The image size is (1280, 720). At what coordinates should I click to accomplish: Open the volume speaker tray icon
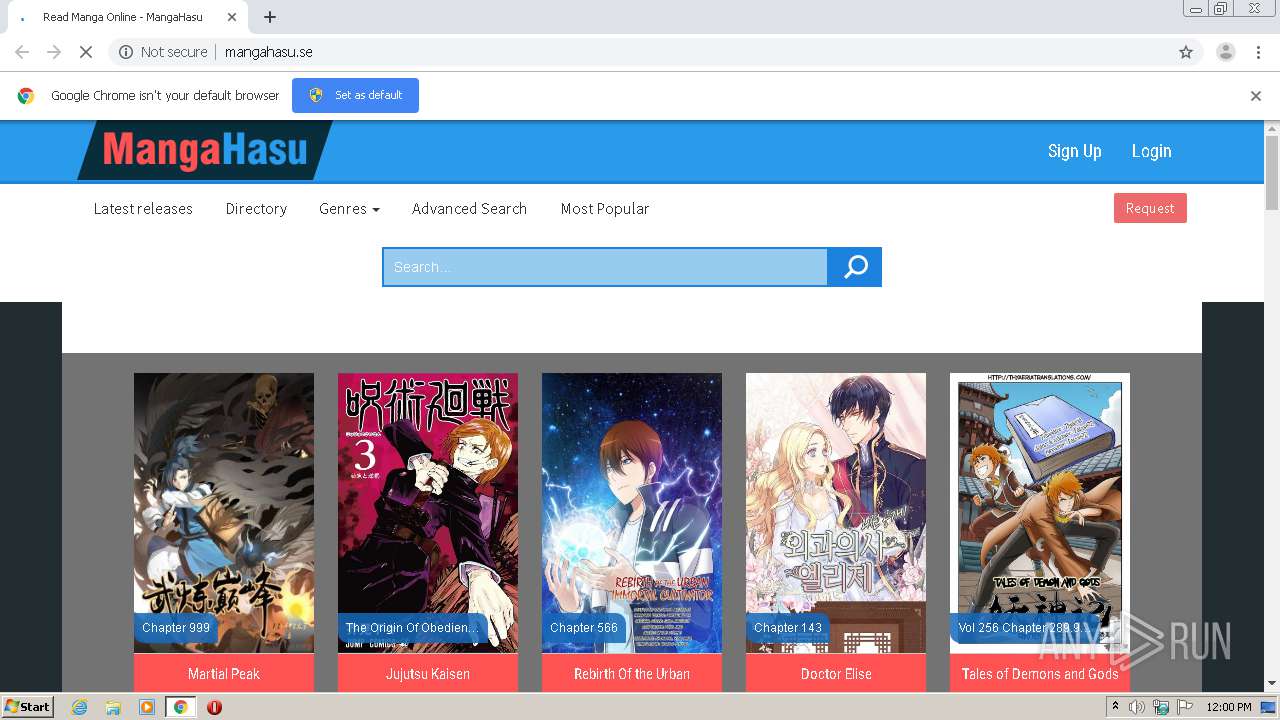point(1137,707)
